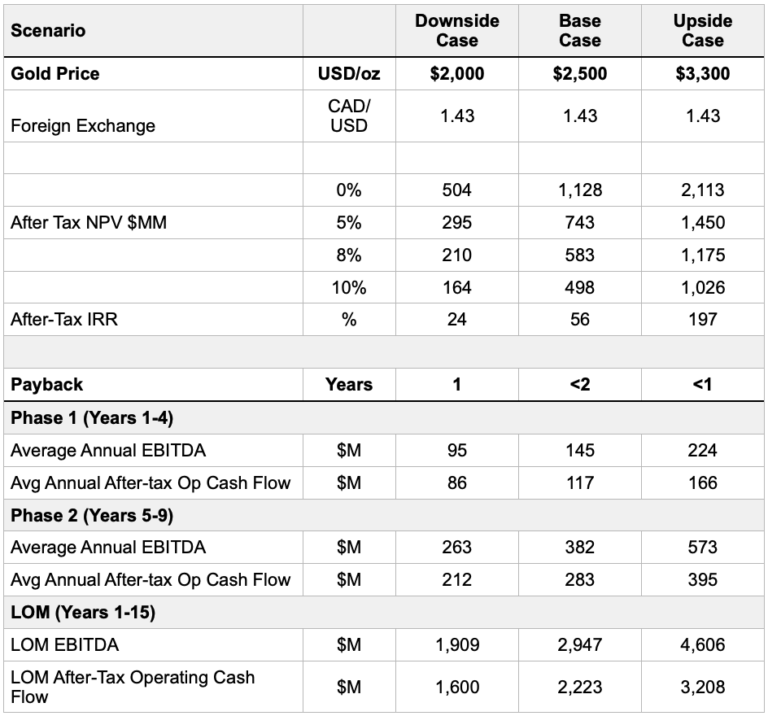The width and height of the screenshot is (768, 716).
Task: Select the $2,500 gold price cell
Action: tap(580, 74)
